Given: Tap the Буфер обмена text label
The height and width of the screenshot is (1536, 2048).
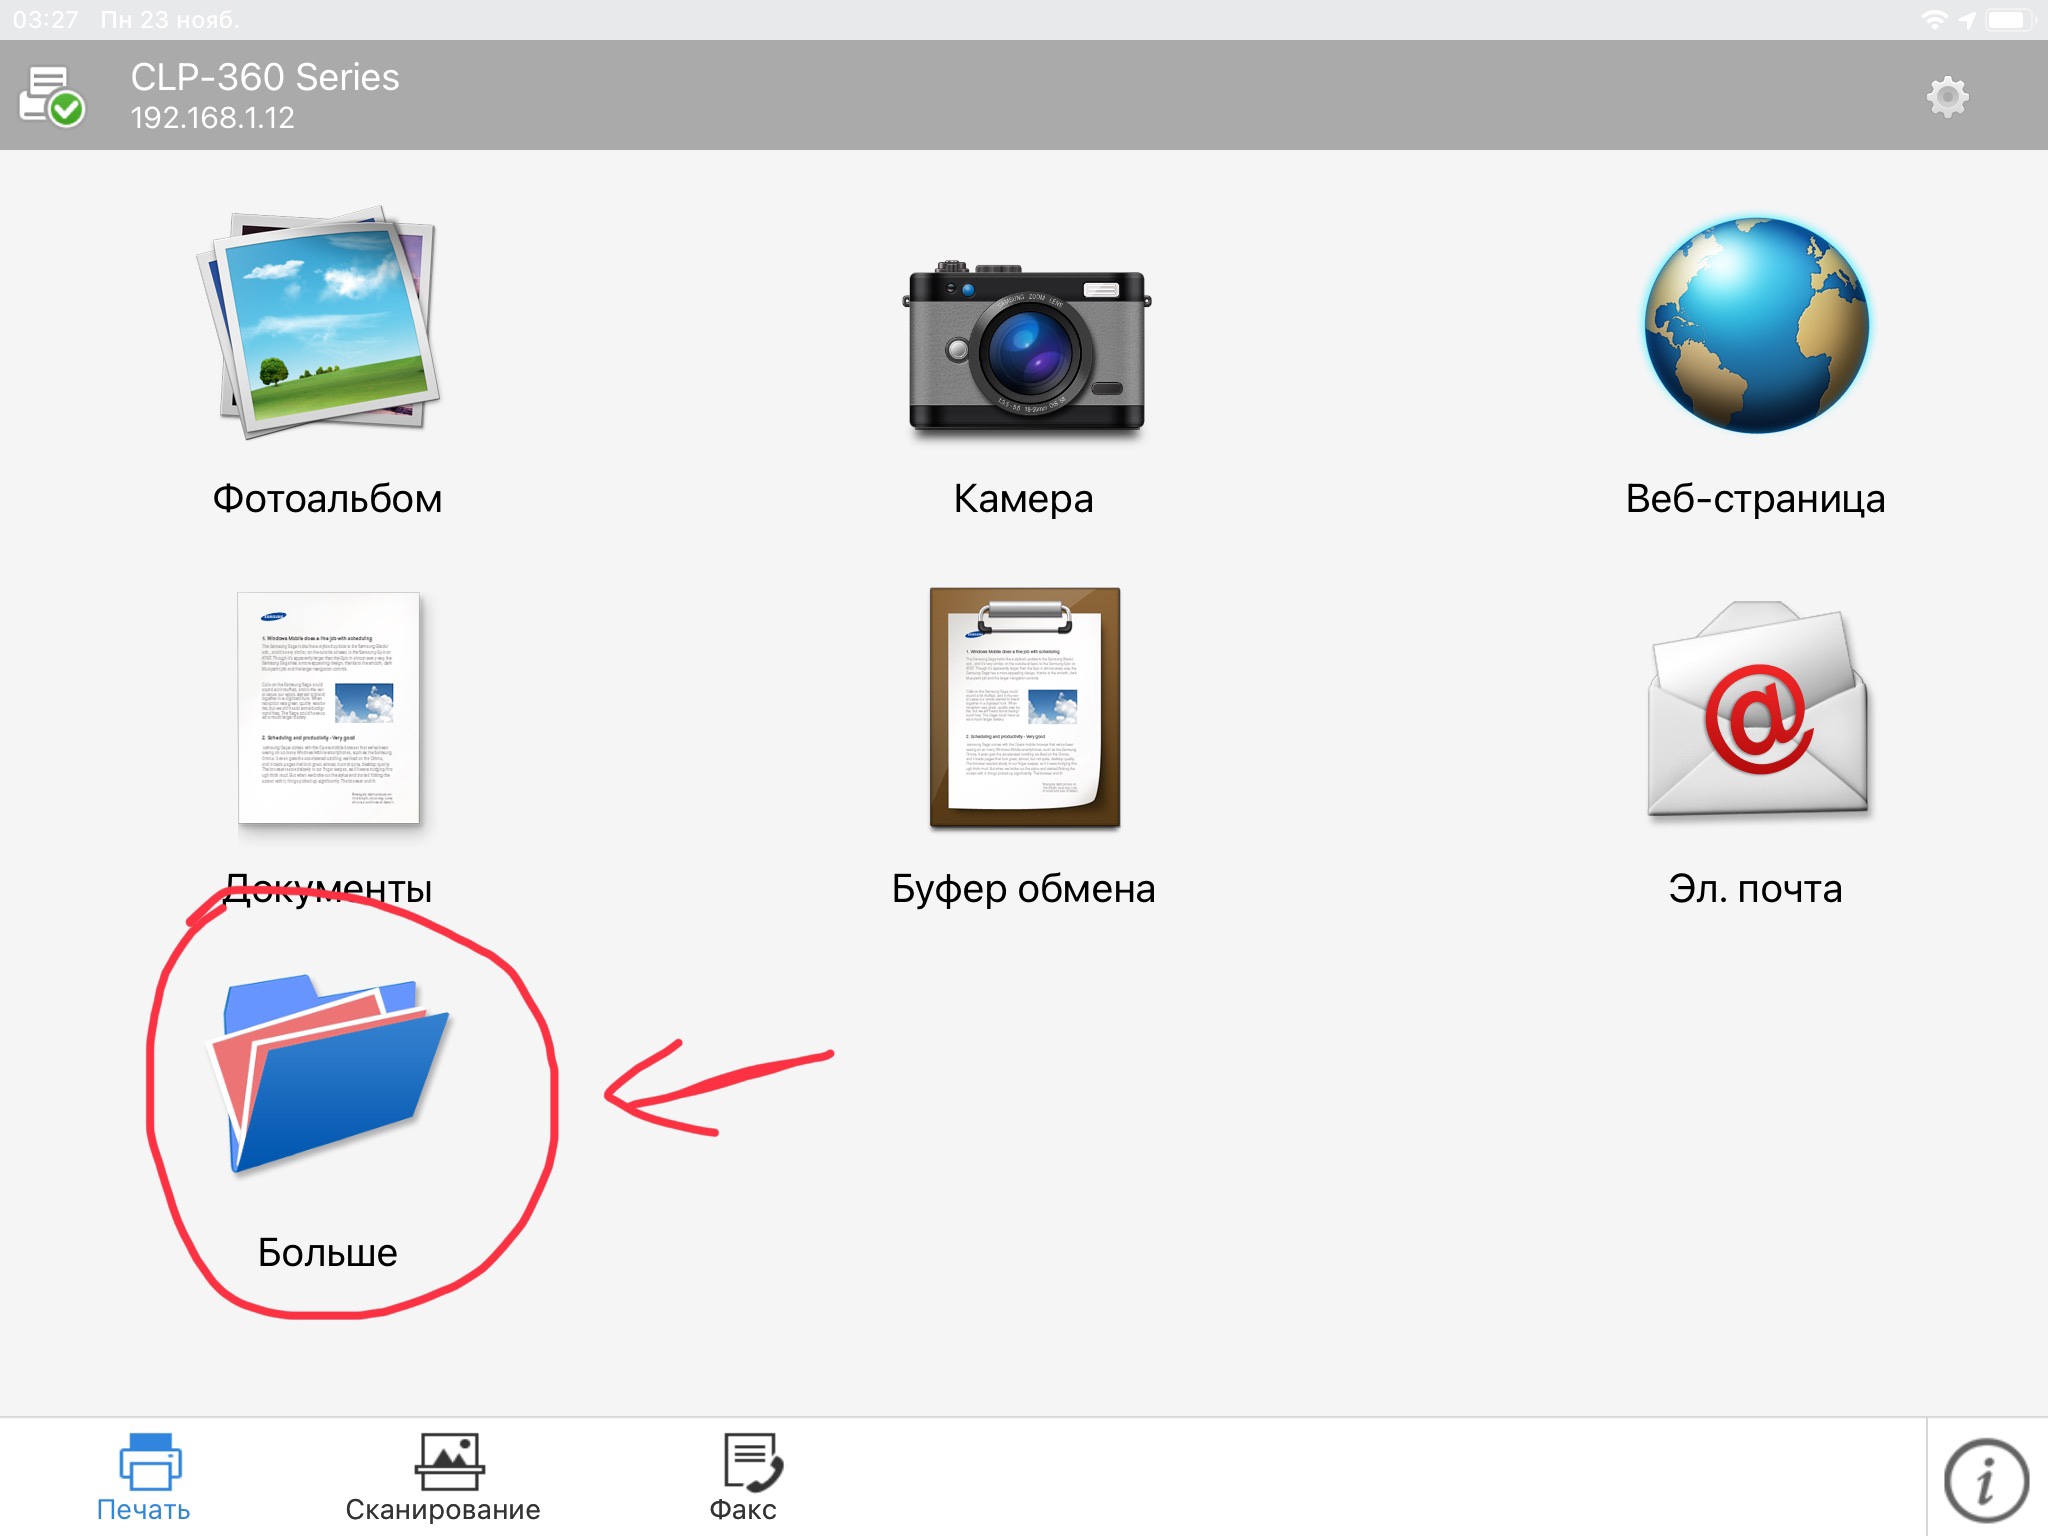Looking at the screenshot, I should pyautogui.click(x=1023, y=888).
